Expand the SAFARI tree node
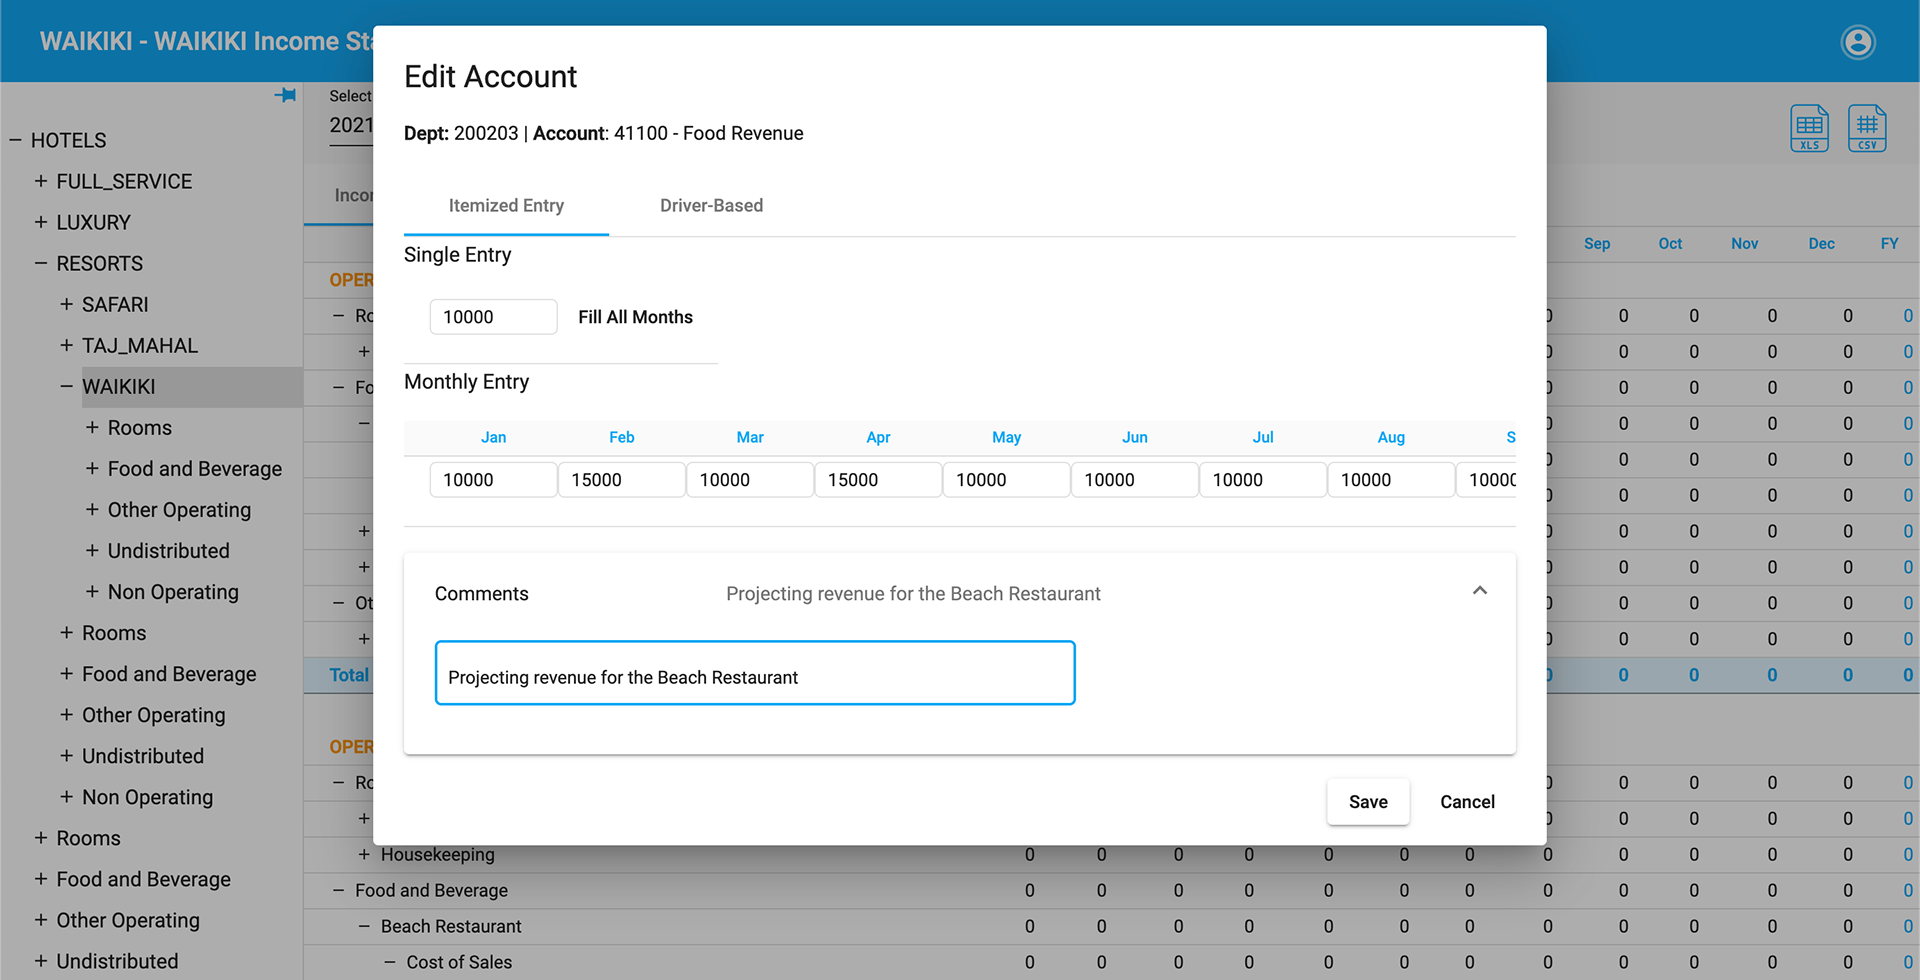 [x=66, y=304]
